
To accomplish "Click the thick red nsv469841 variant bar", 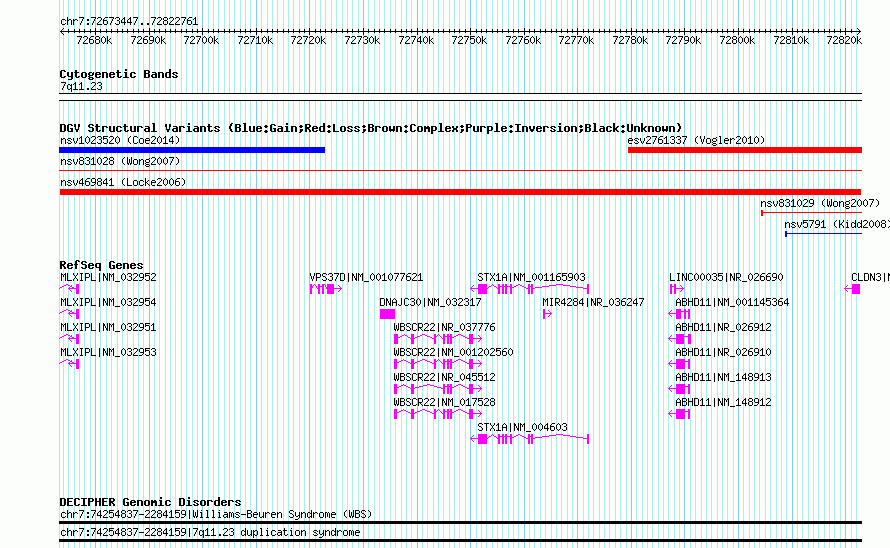I will (x=460, y=192).
